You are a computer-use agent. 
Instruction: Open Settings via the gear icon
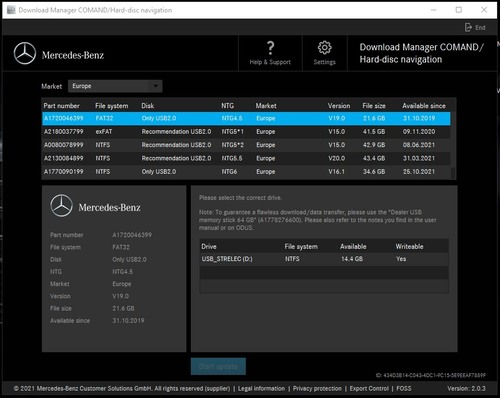[x=324, y=48]
